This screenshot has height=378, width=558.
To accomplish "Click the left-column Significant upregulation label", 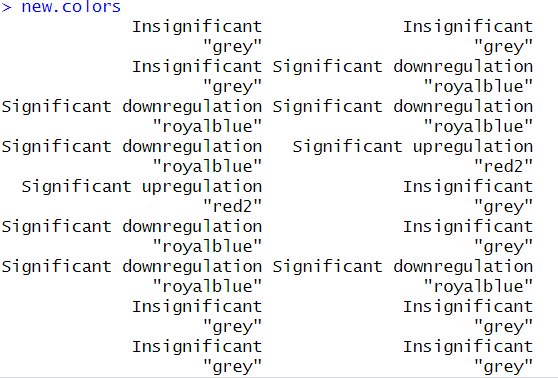I will [x=142, y=187].
